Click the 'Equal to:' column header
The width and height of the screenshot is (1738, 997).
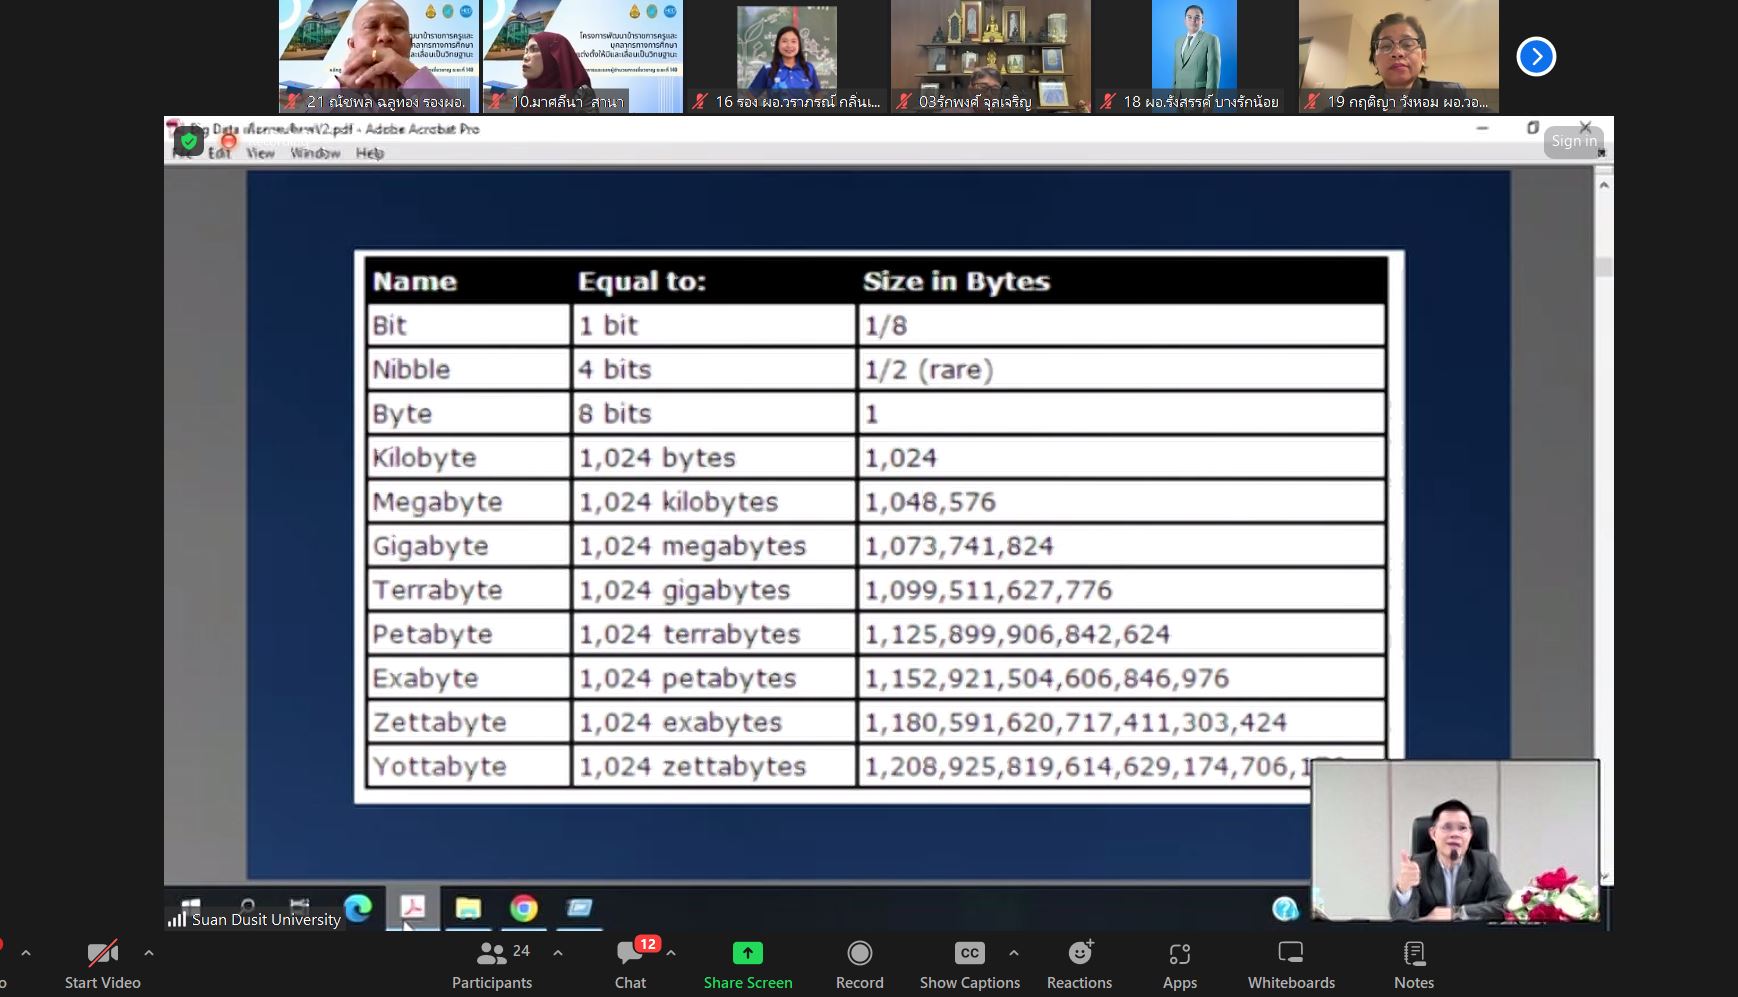642,281
